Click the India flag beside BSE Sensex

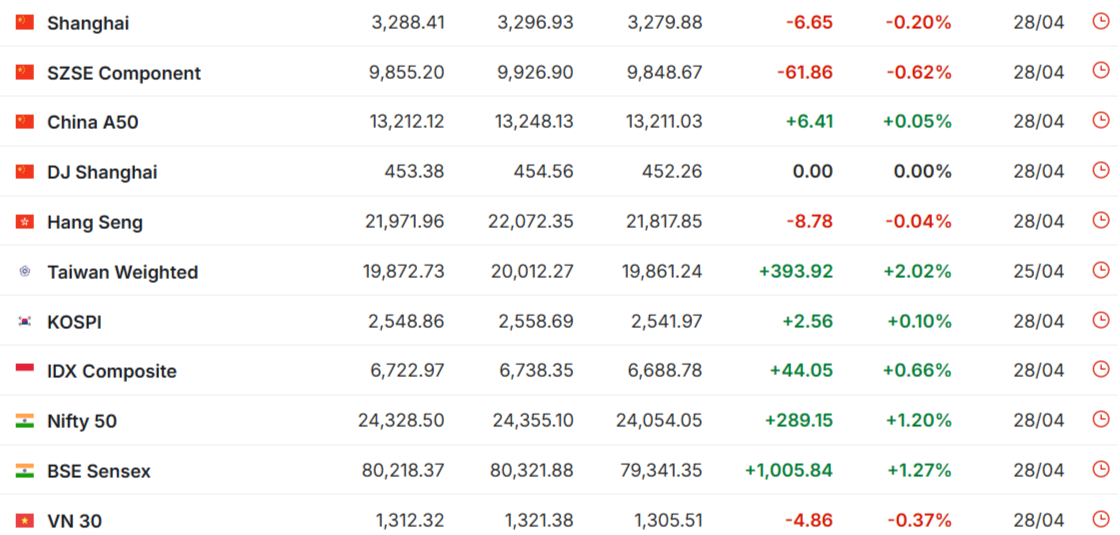(25, 471)
